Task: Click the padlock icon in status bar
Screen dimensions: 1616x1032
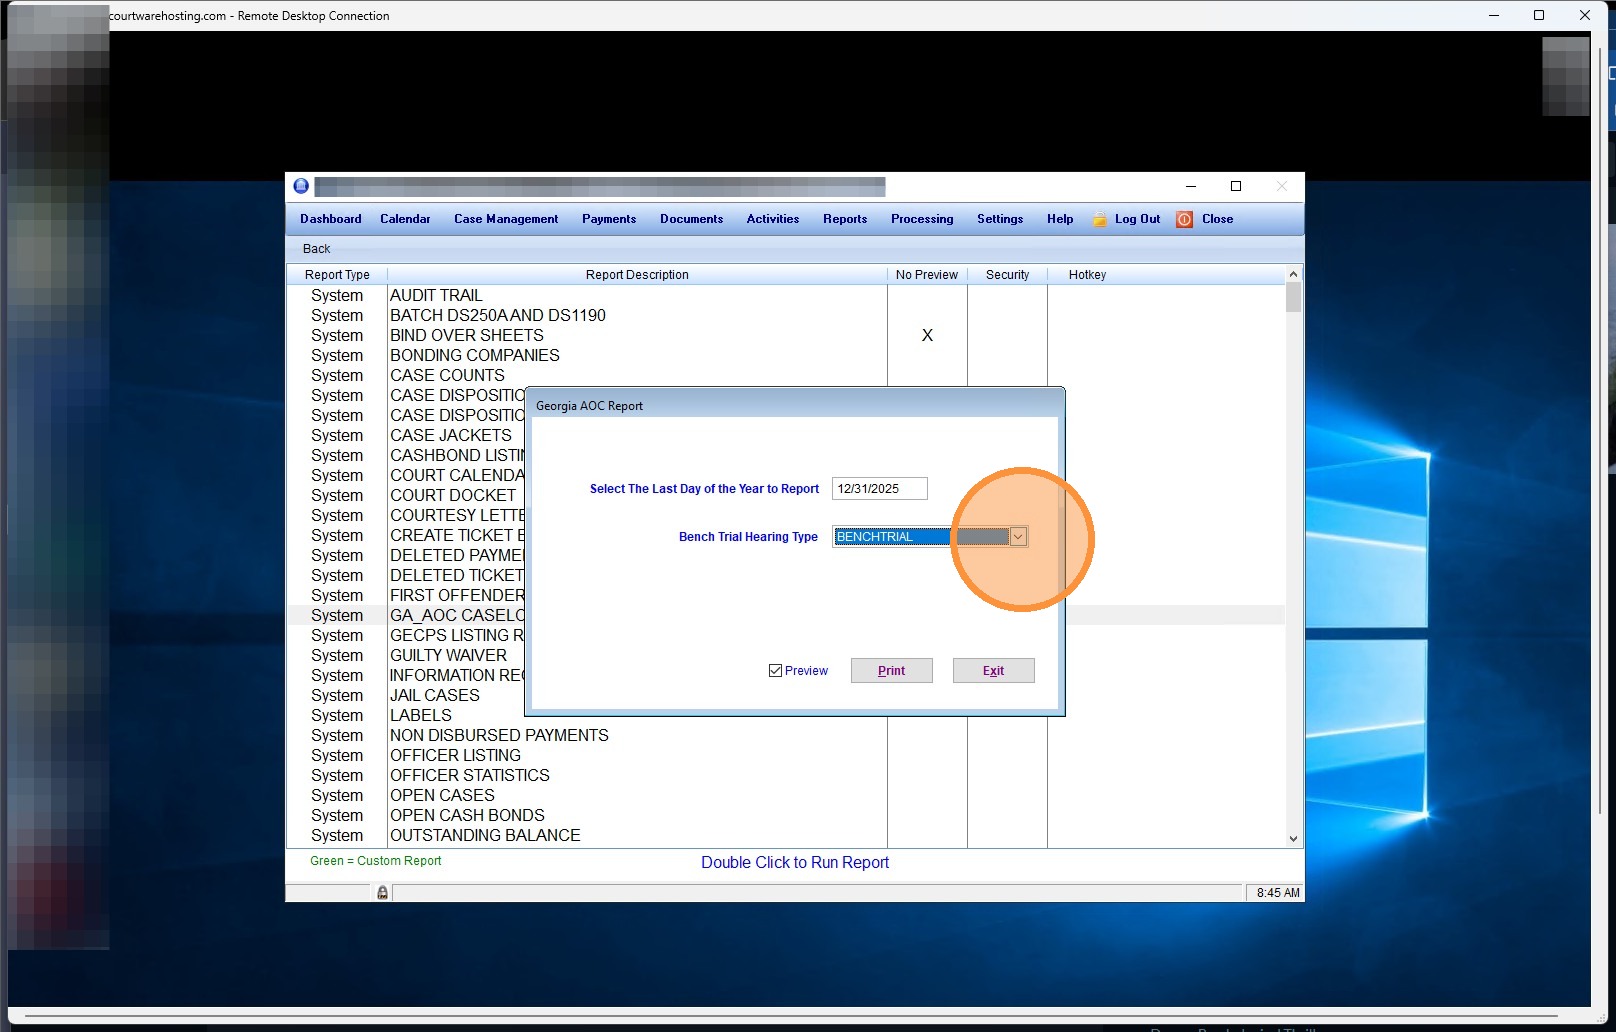Action: pos(382,892)
